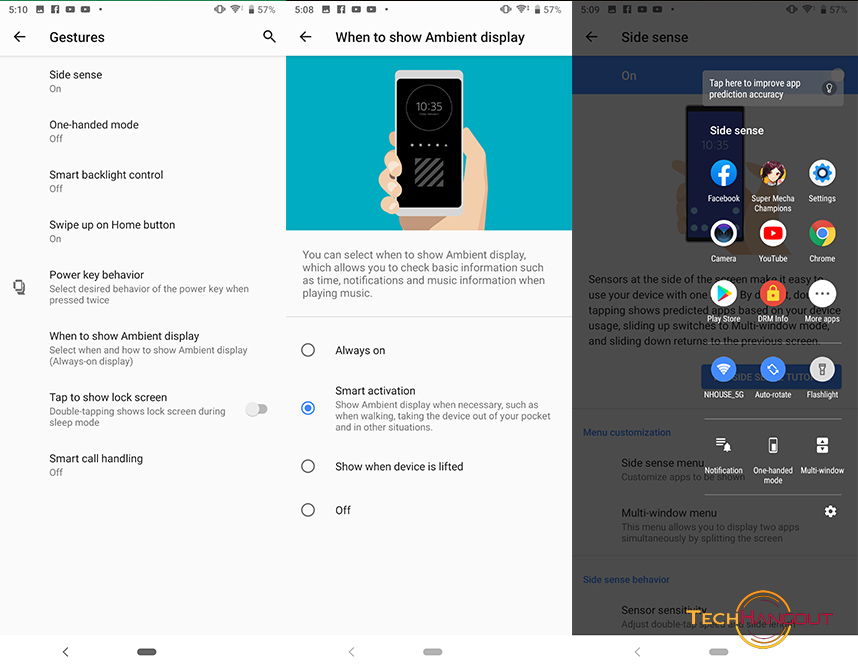Viewport: 858px width, 667px height.
Task: Open Smart call handling setting
Action: tap(143, 465)
